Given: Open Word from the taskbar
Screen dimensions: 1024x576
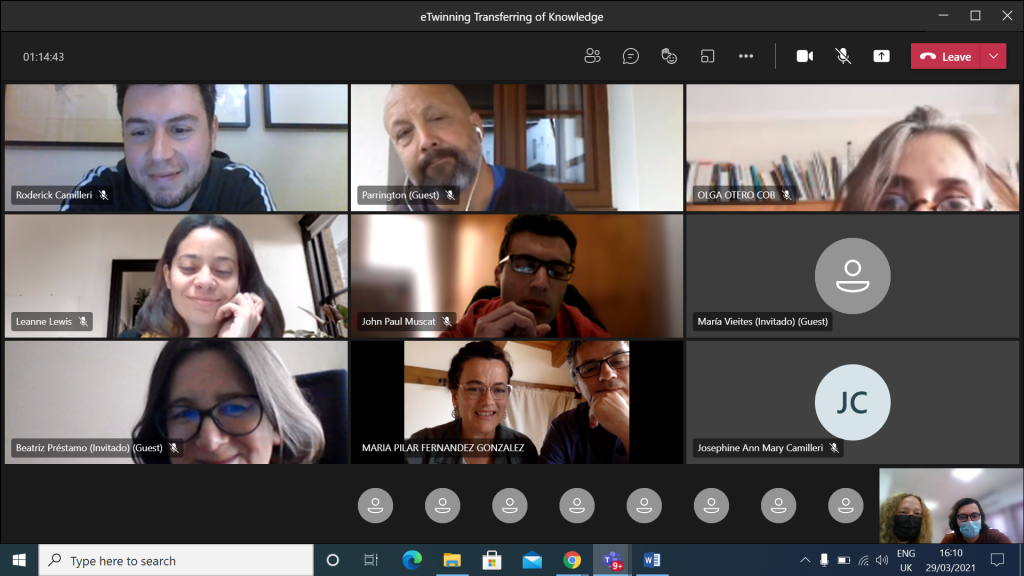Looking at the screenshot, I should click(650, 560).
